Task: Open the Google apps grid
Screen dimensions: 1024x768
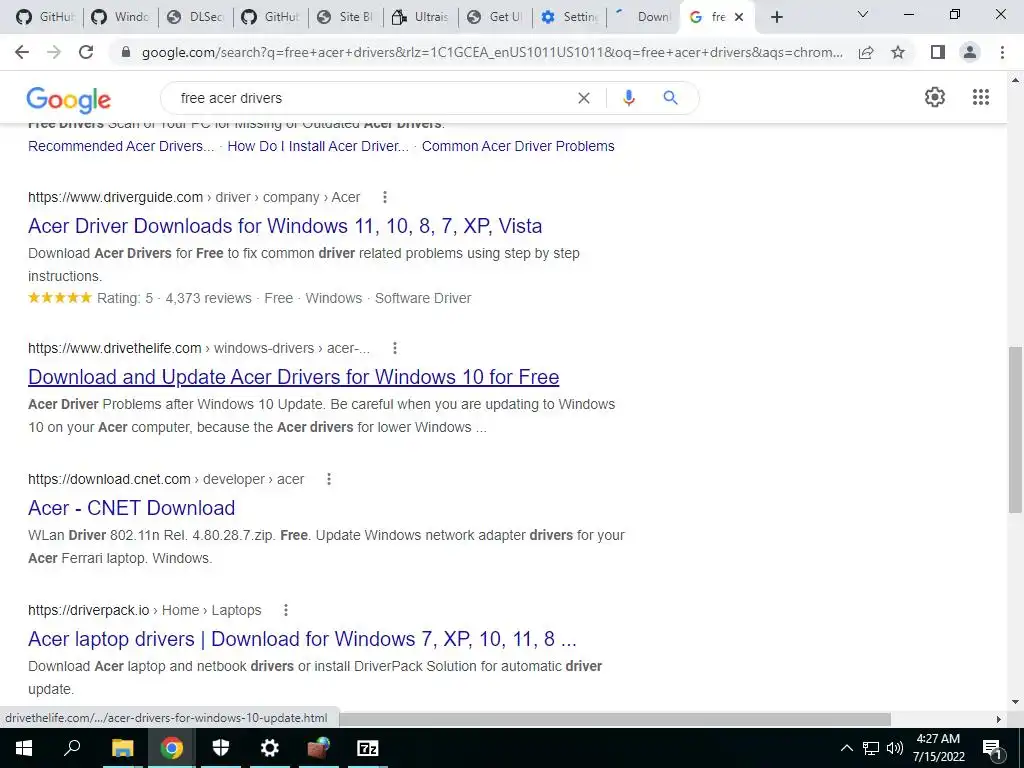Action: tap(980, 97)
